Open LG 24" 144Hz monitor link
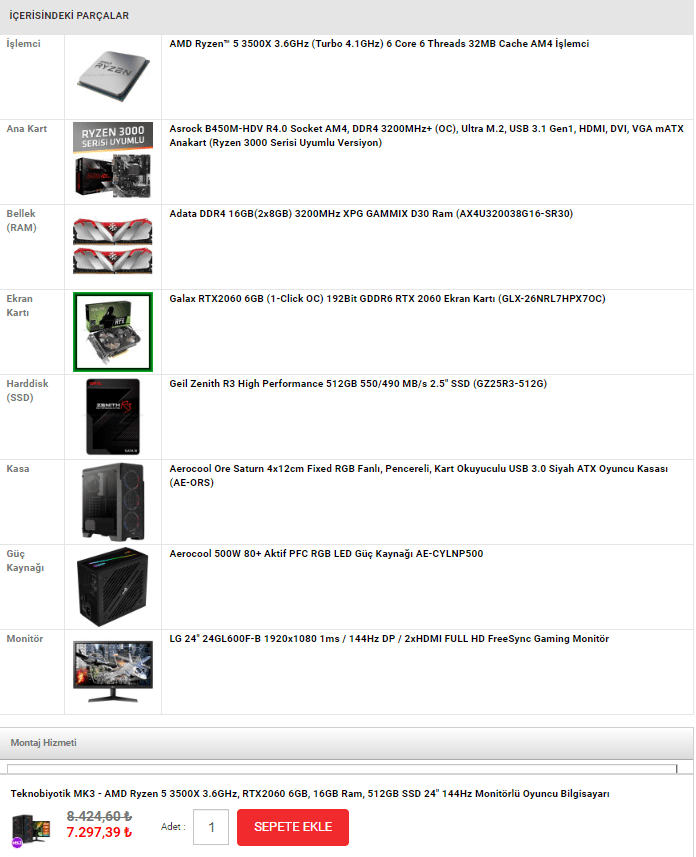696x857 pixels. pos(389,639)
